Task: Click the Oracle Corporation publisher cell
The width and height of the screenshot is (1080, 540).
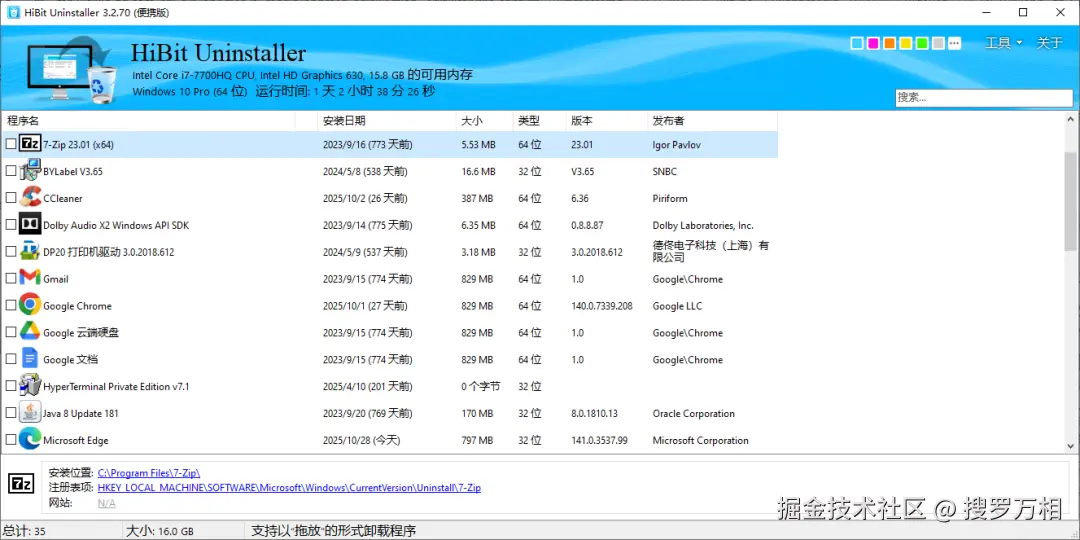Action: point(694,413)
